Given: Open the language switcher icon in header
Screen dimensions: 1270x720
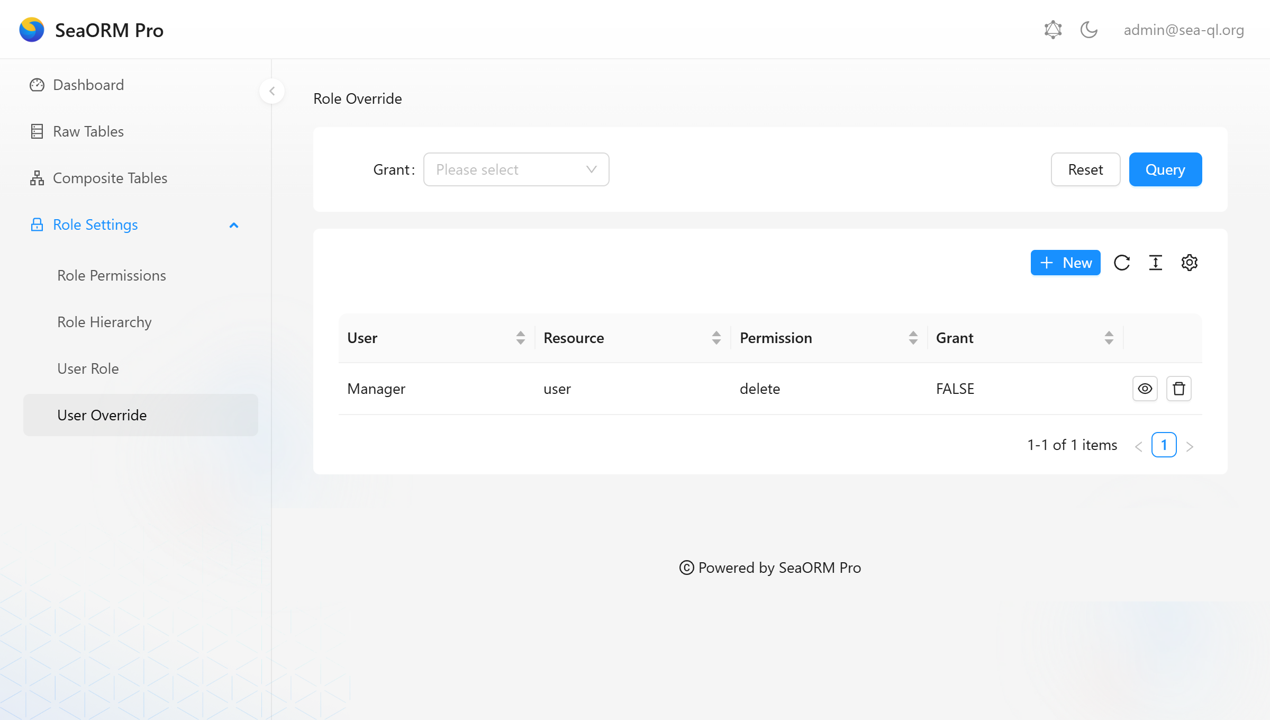Looking at the screenshot, I should 1053,30.
